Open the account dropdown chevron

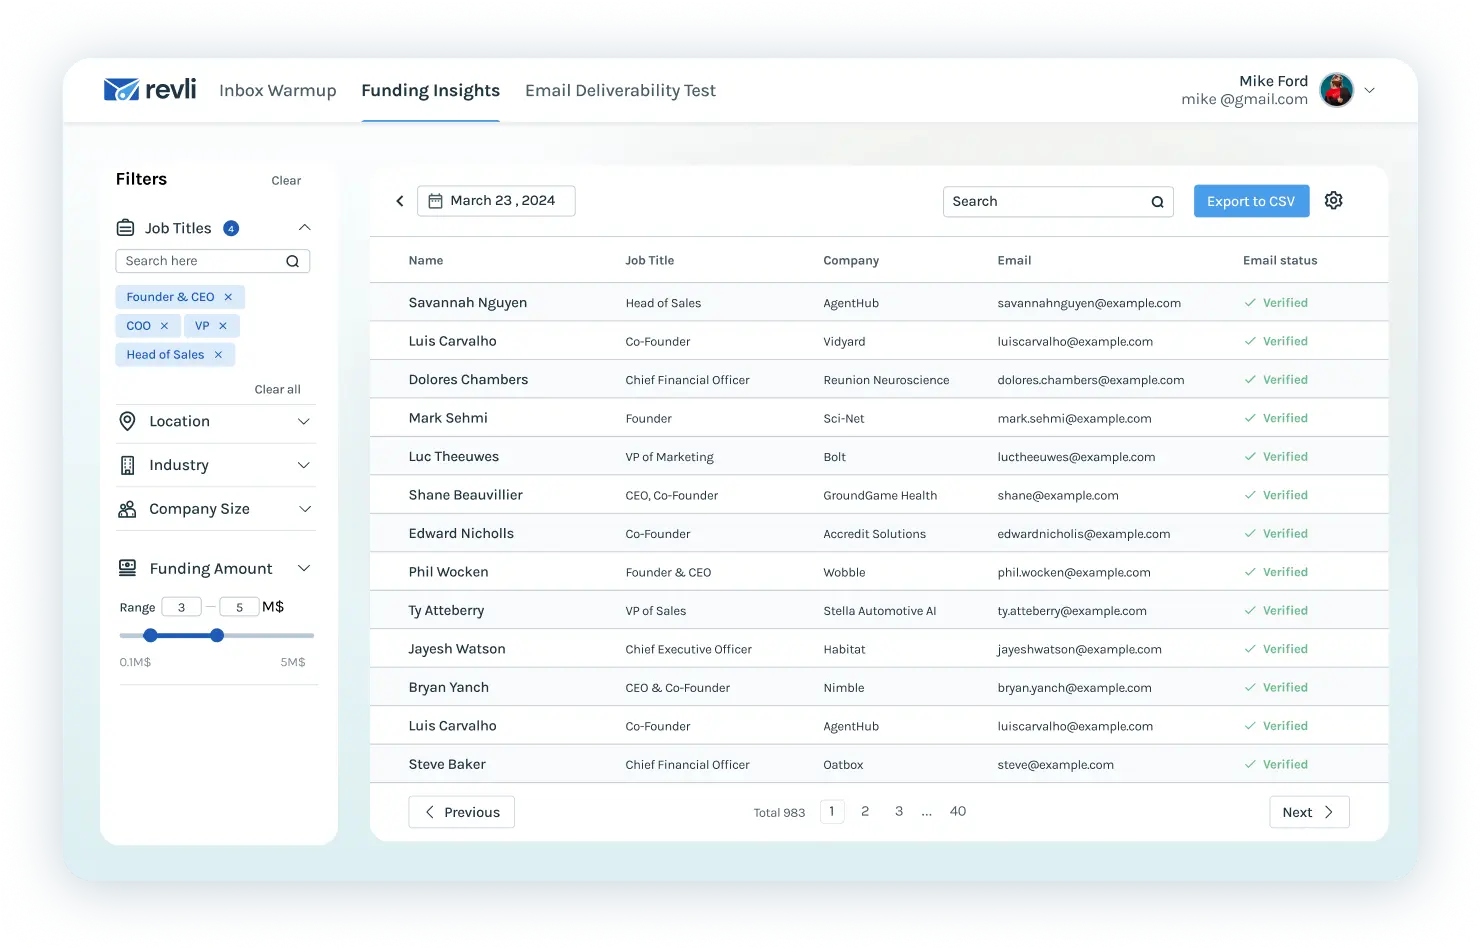(x=1370, y=90)
